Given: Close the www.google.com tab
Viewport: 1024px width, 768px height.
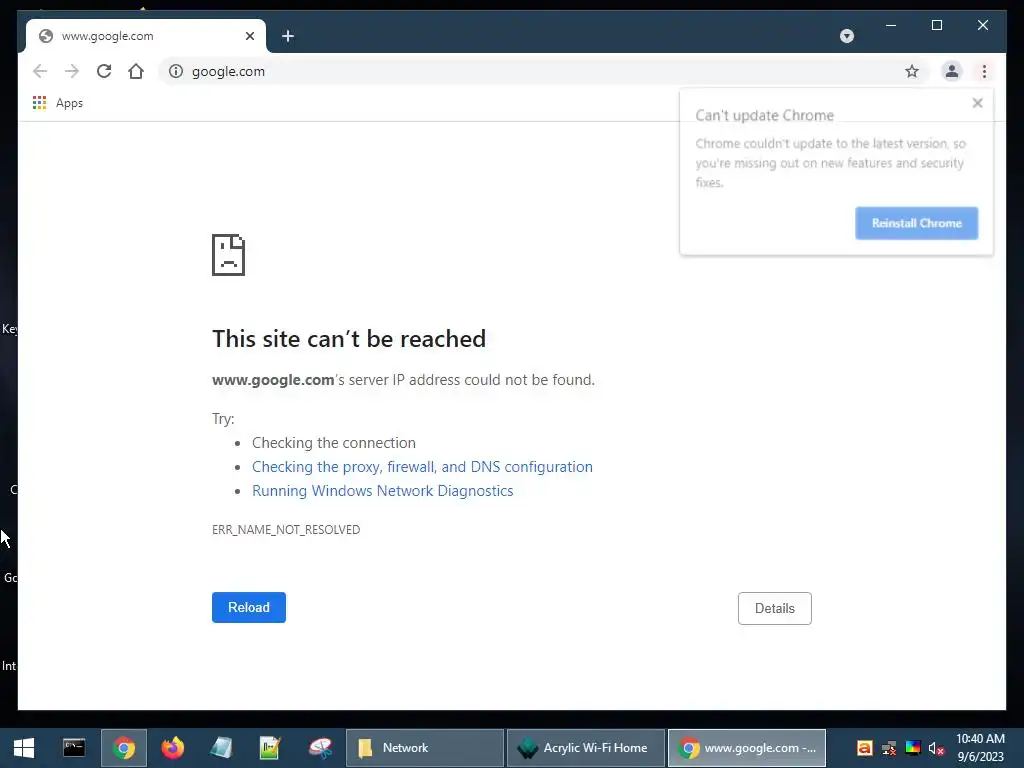Looking at the screenshot, I should click(249, 36).
